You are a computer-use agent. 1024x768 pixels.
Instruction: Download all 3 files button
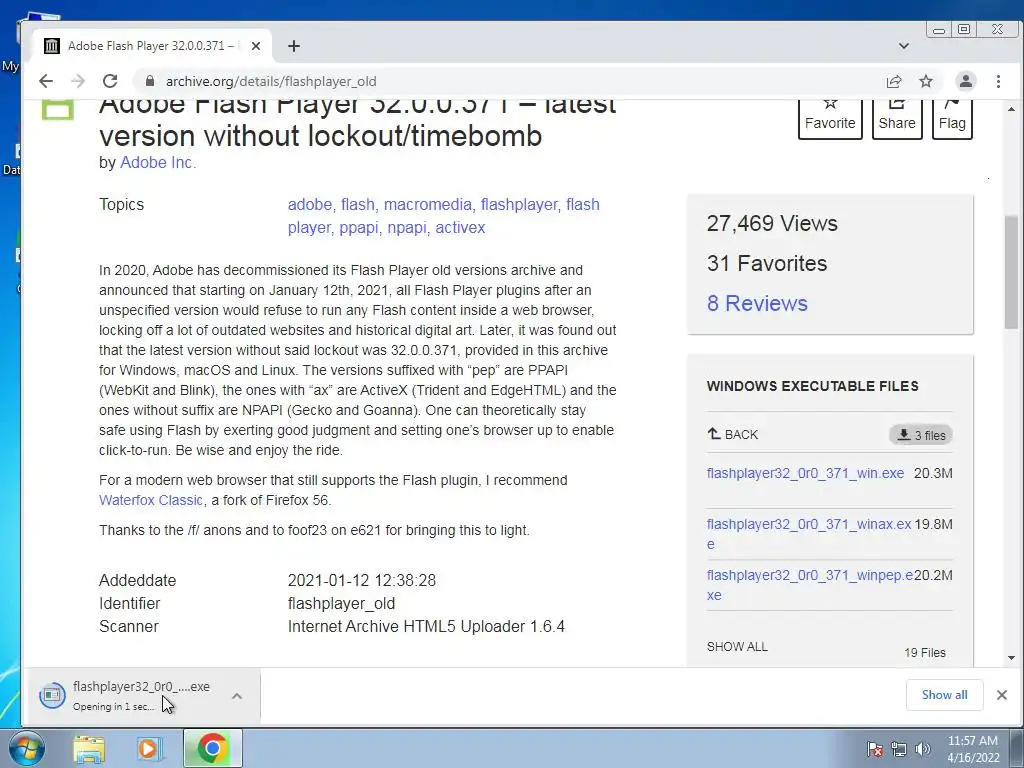tap(921, 435)
